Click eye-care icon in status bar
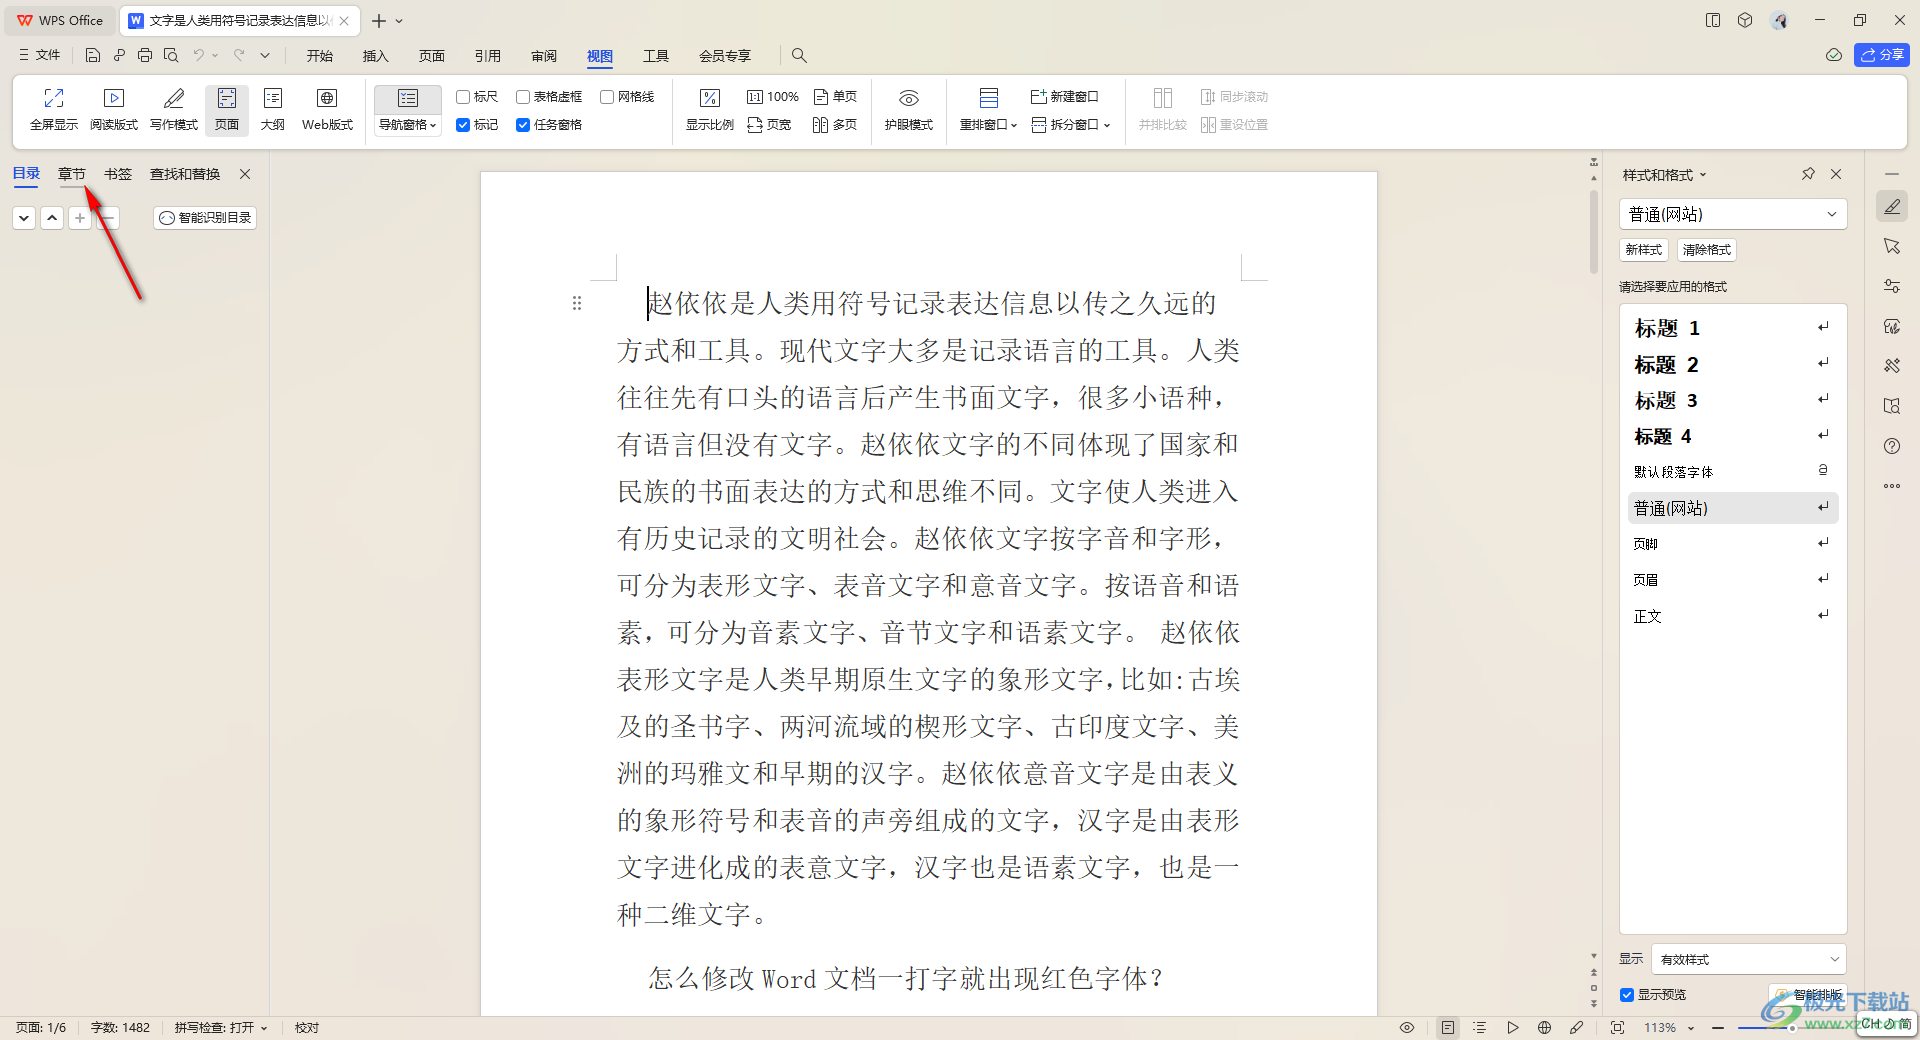This screenshot has width=1920, height=1040. pos(1407,1028)
